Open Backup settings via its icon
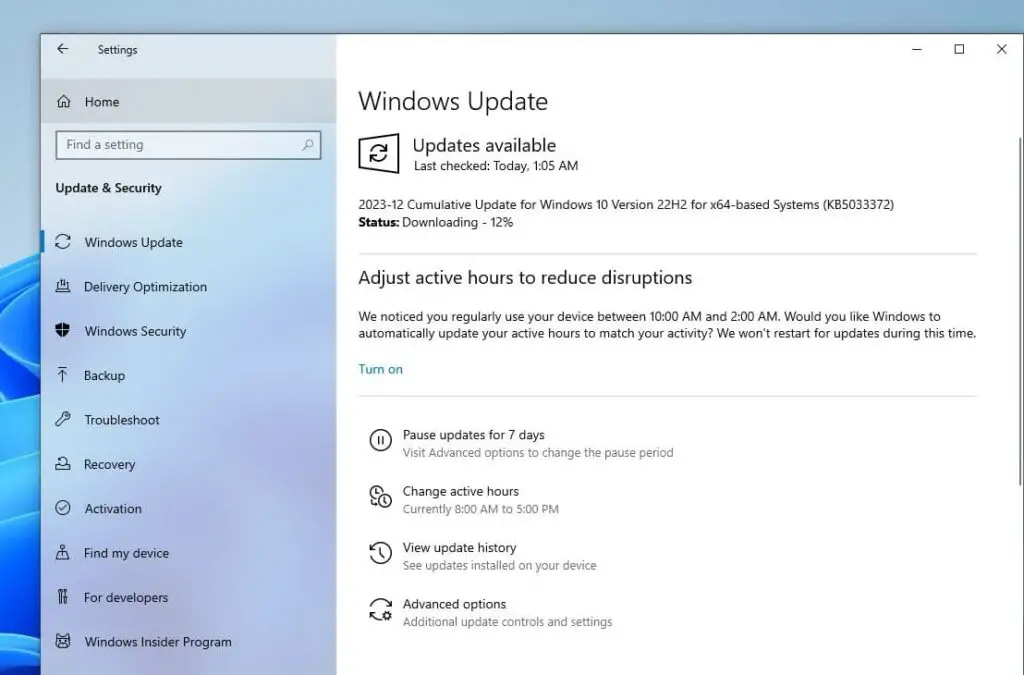Screen dimensions: 1024x675 click(x=62, y=375)
